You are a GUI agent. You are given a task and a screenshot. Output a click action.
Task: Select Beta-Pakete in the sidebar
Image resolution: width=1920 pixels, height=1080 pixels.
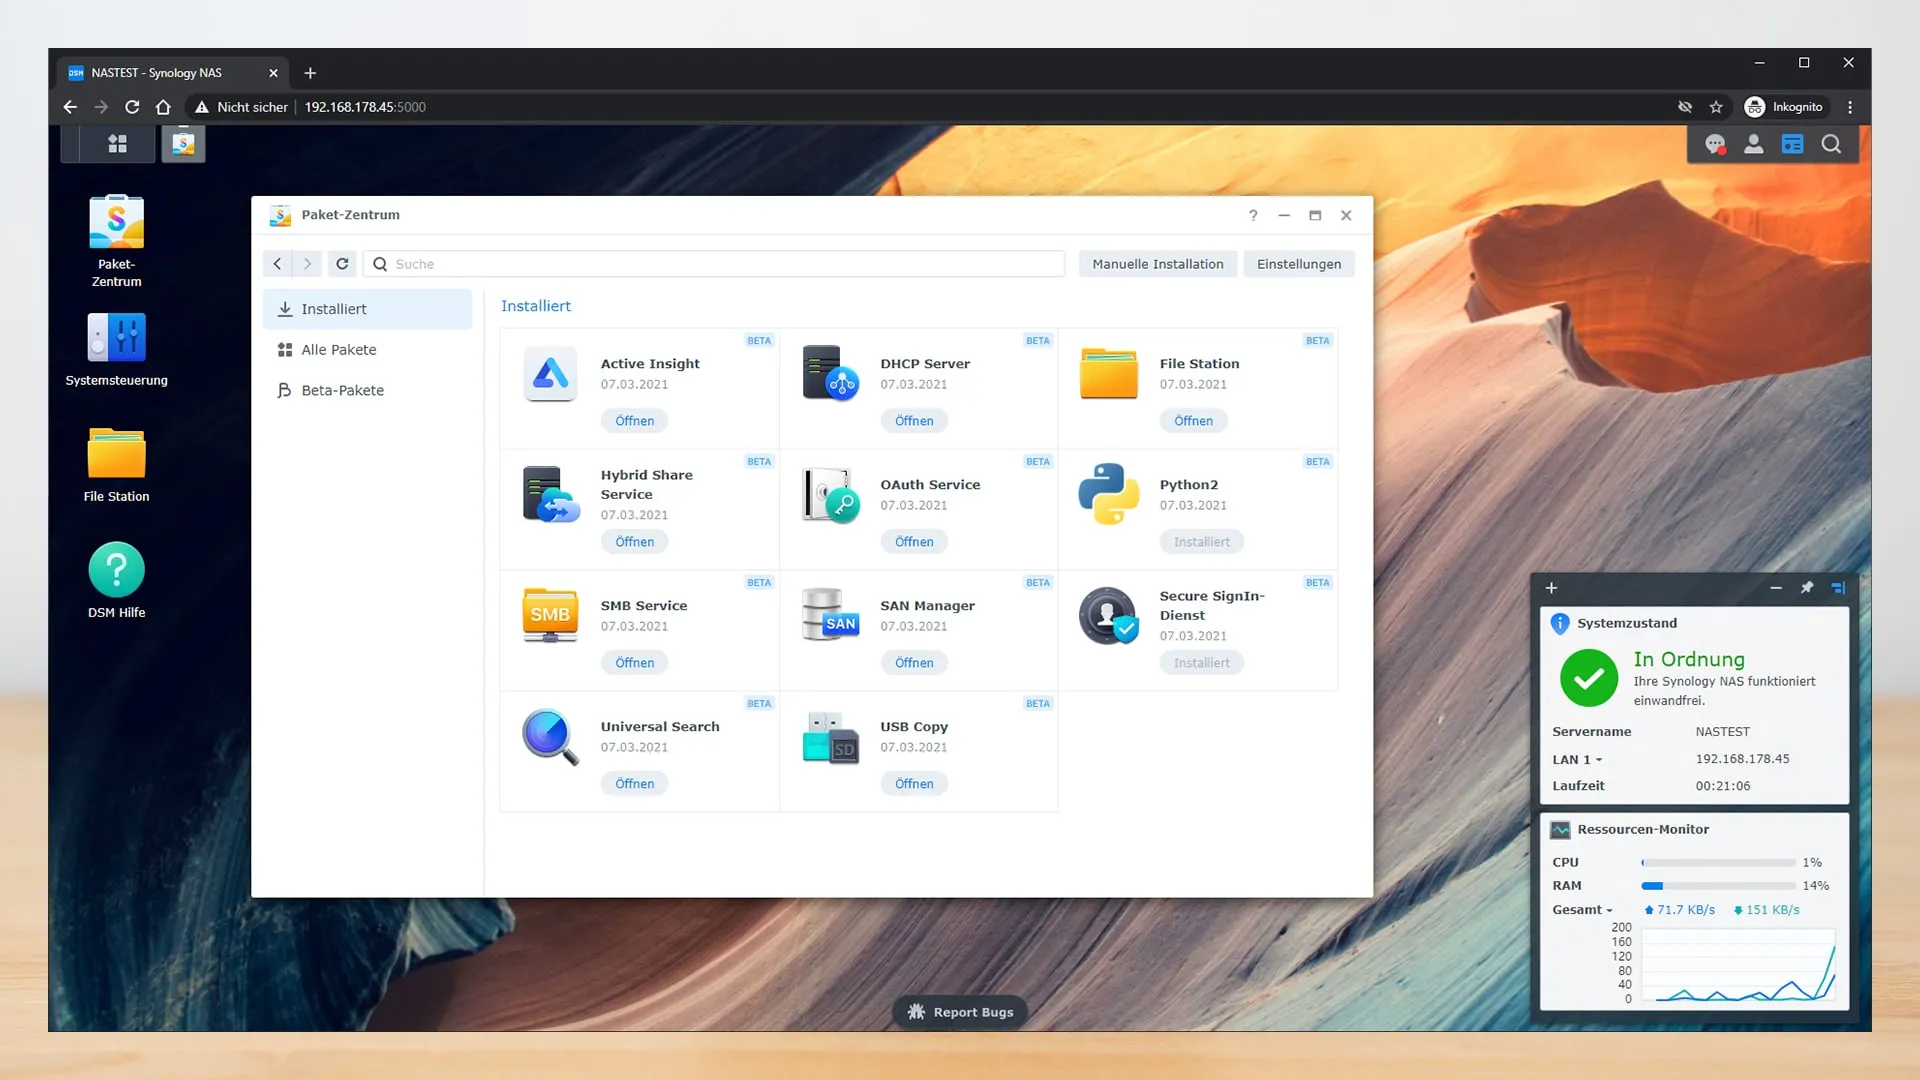(x=367, y=390)
